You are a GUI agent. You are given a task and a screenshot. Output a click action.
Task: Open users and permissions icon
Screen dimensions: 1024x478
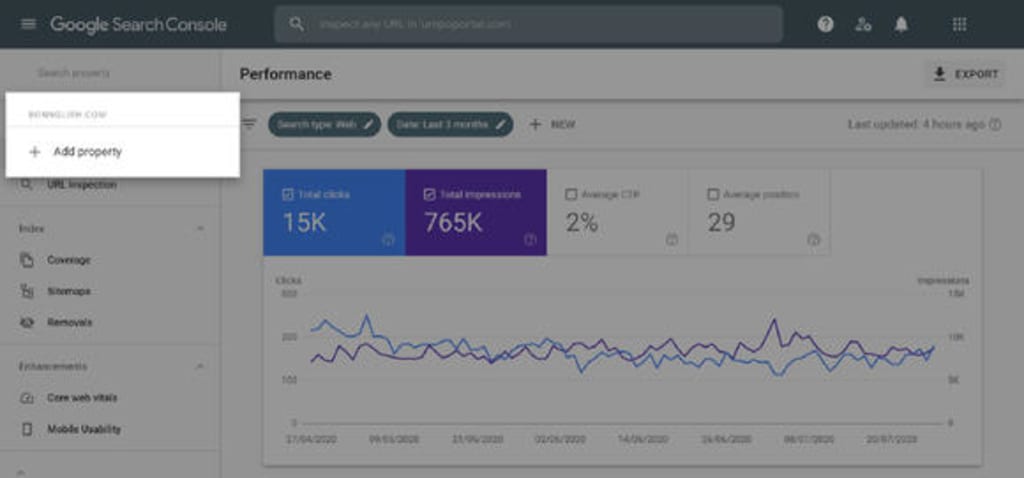pyautogui.click(x=863, y=25)
